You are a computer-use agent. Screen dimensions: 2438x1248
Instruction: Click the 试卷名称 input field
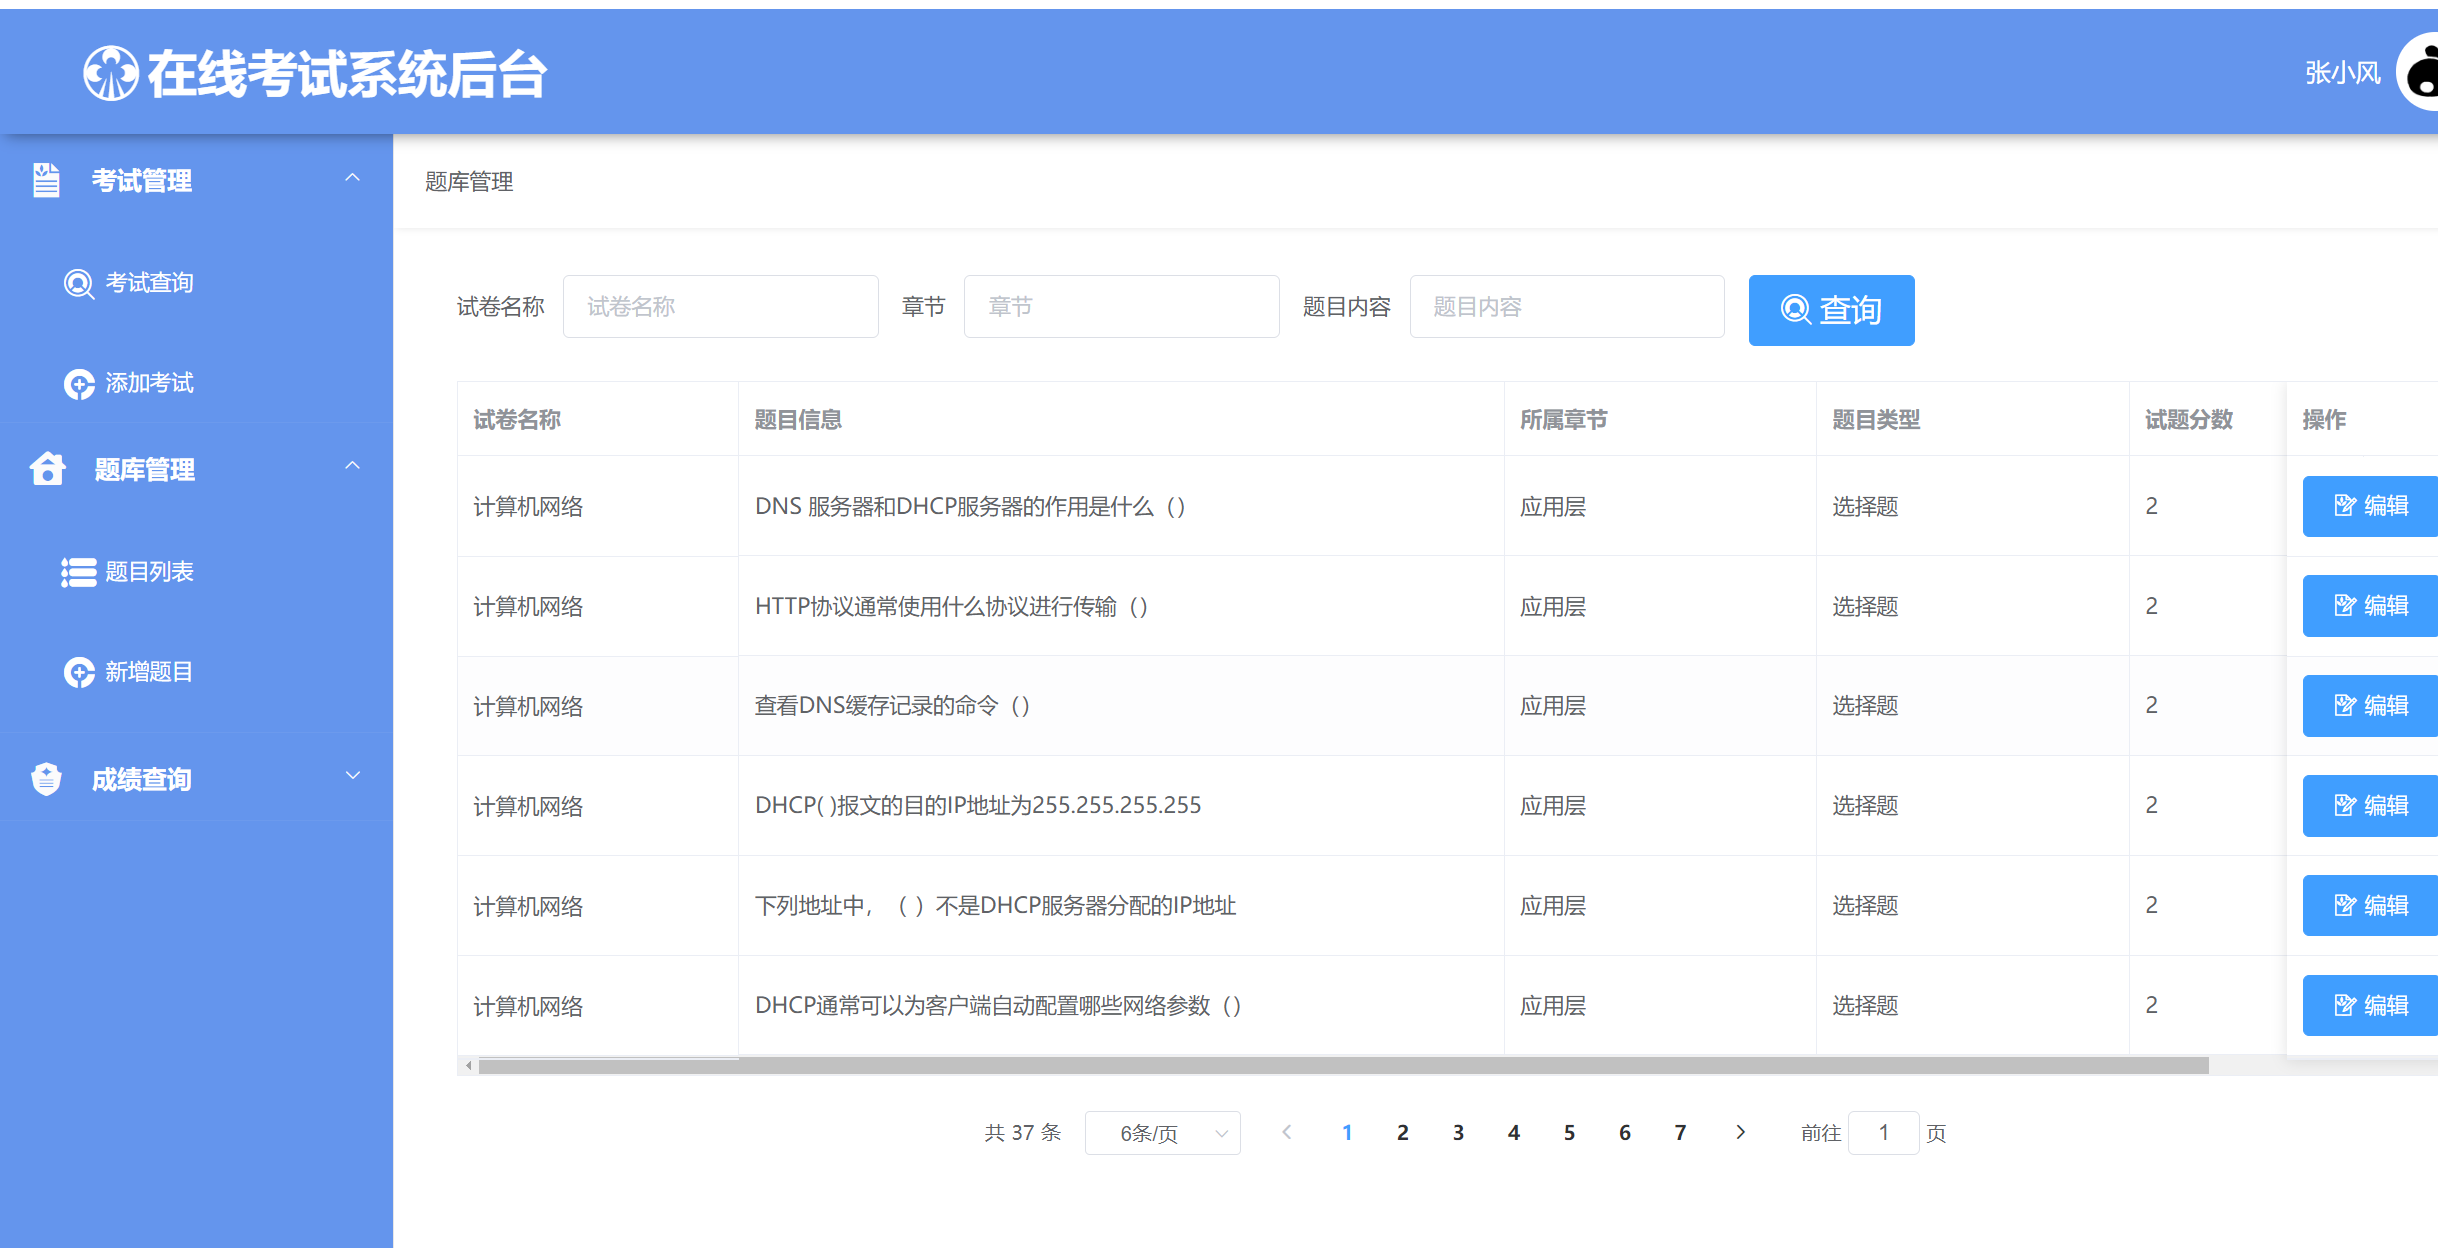[x=720, y=306]
